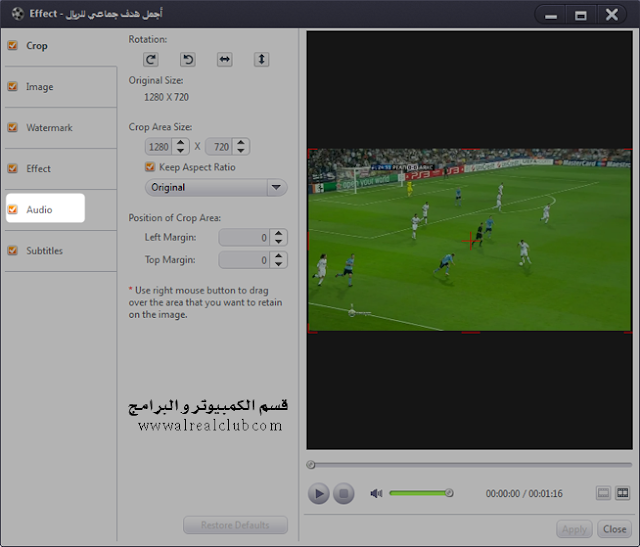The height and width of the screenshot is (547, 640).
Task: Click the crop width 1280 field
Action: click(159, 147)
